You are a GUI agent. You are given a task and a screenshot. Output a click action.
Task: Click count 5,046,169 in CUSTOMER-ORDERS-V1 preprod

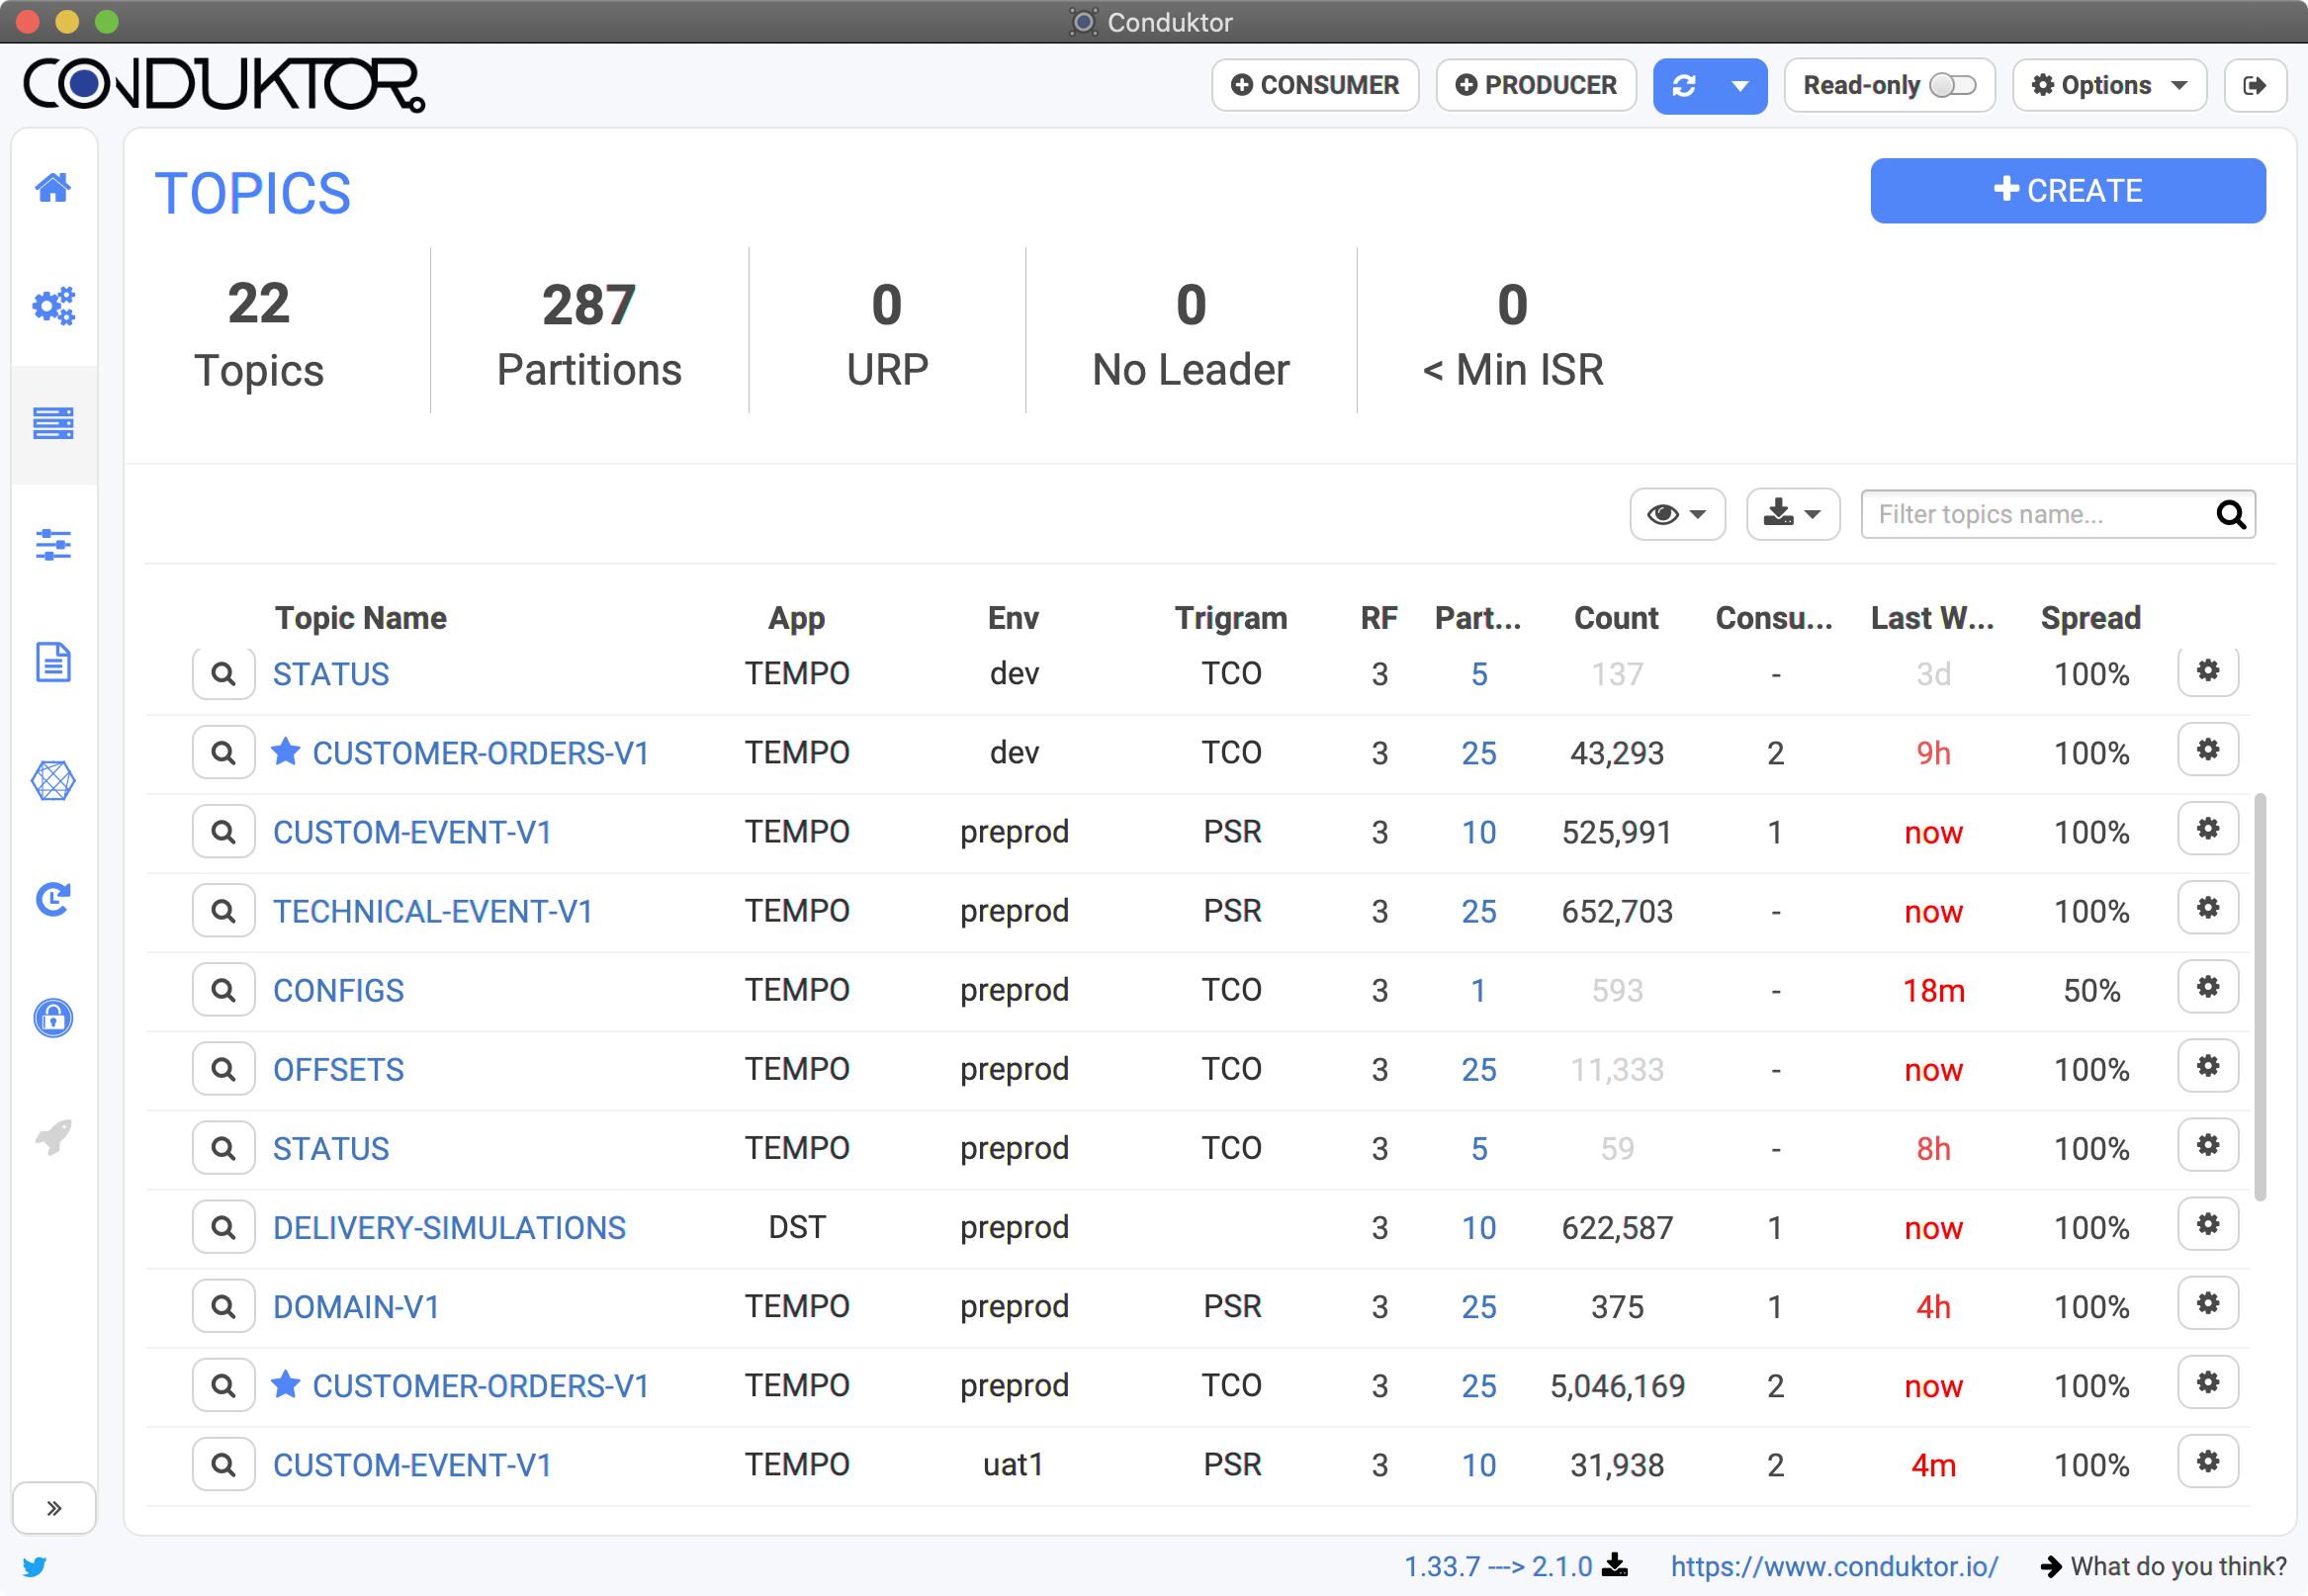(x=1616, y=1385)
